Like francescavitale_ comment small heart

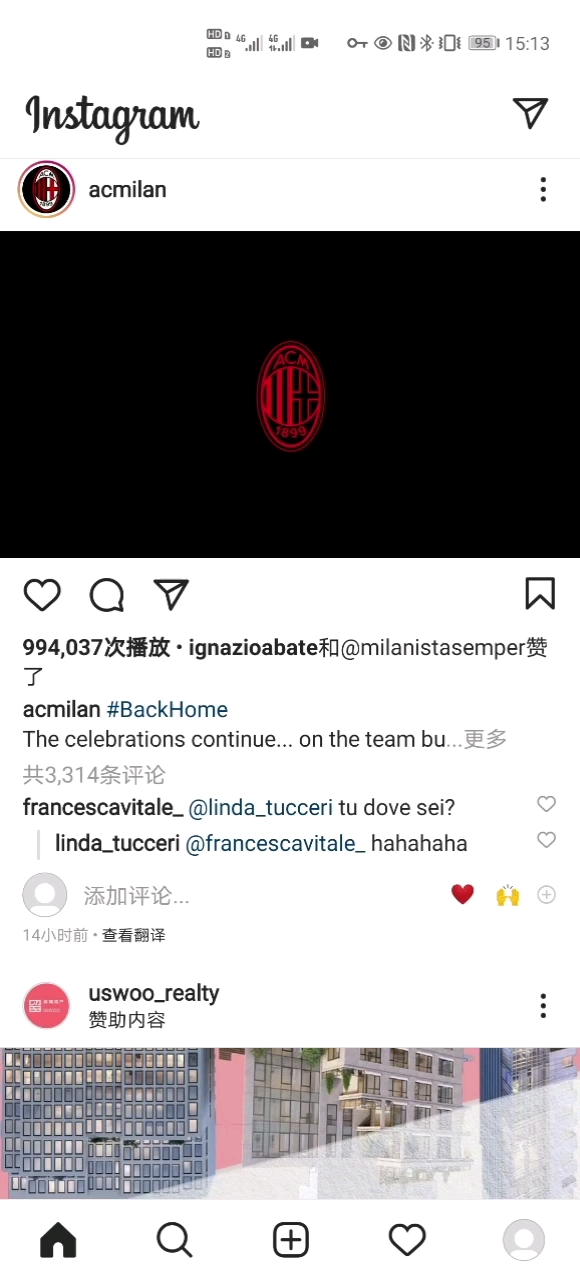tap(546, 804)
